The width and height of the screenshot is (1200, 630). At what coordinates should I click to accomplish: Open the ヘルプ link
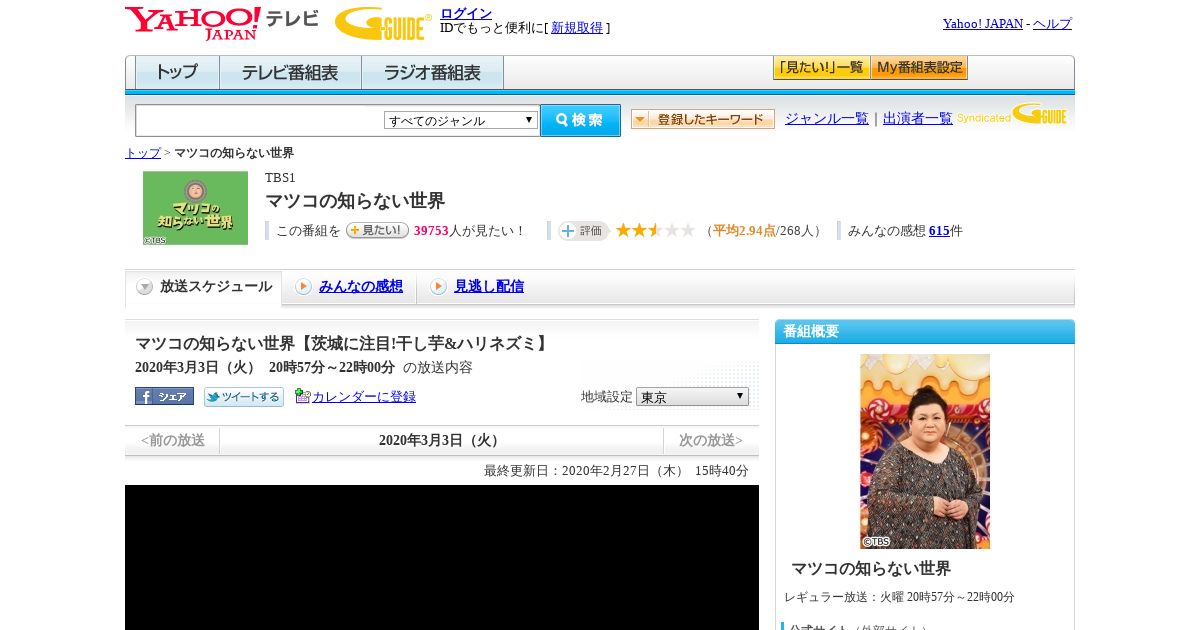tap(1052, 24)
